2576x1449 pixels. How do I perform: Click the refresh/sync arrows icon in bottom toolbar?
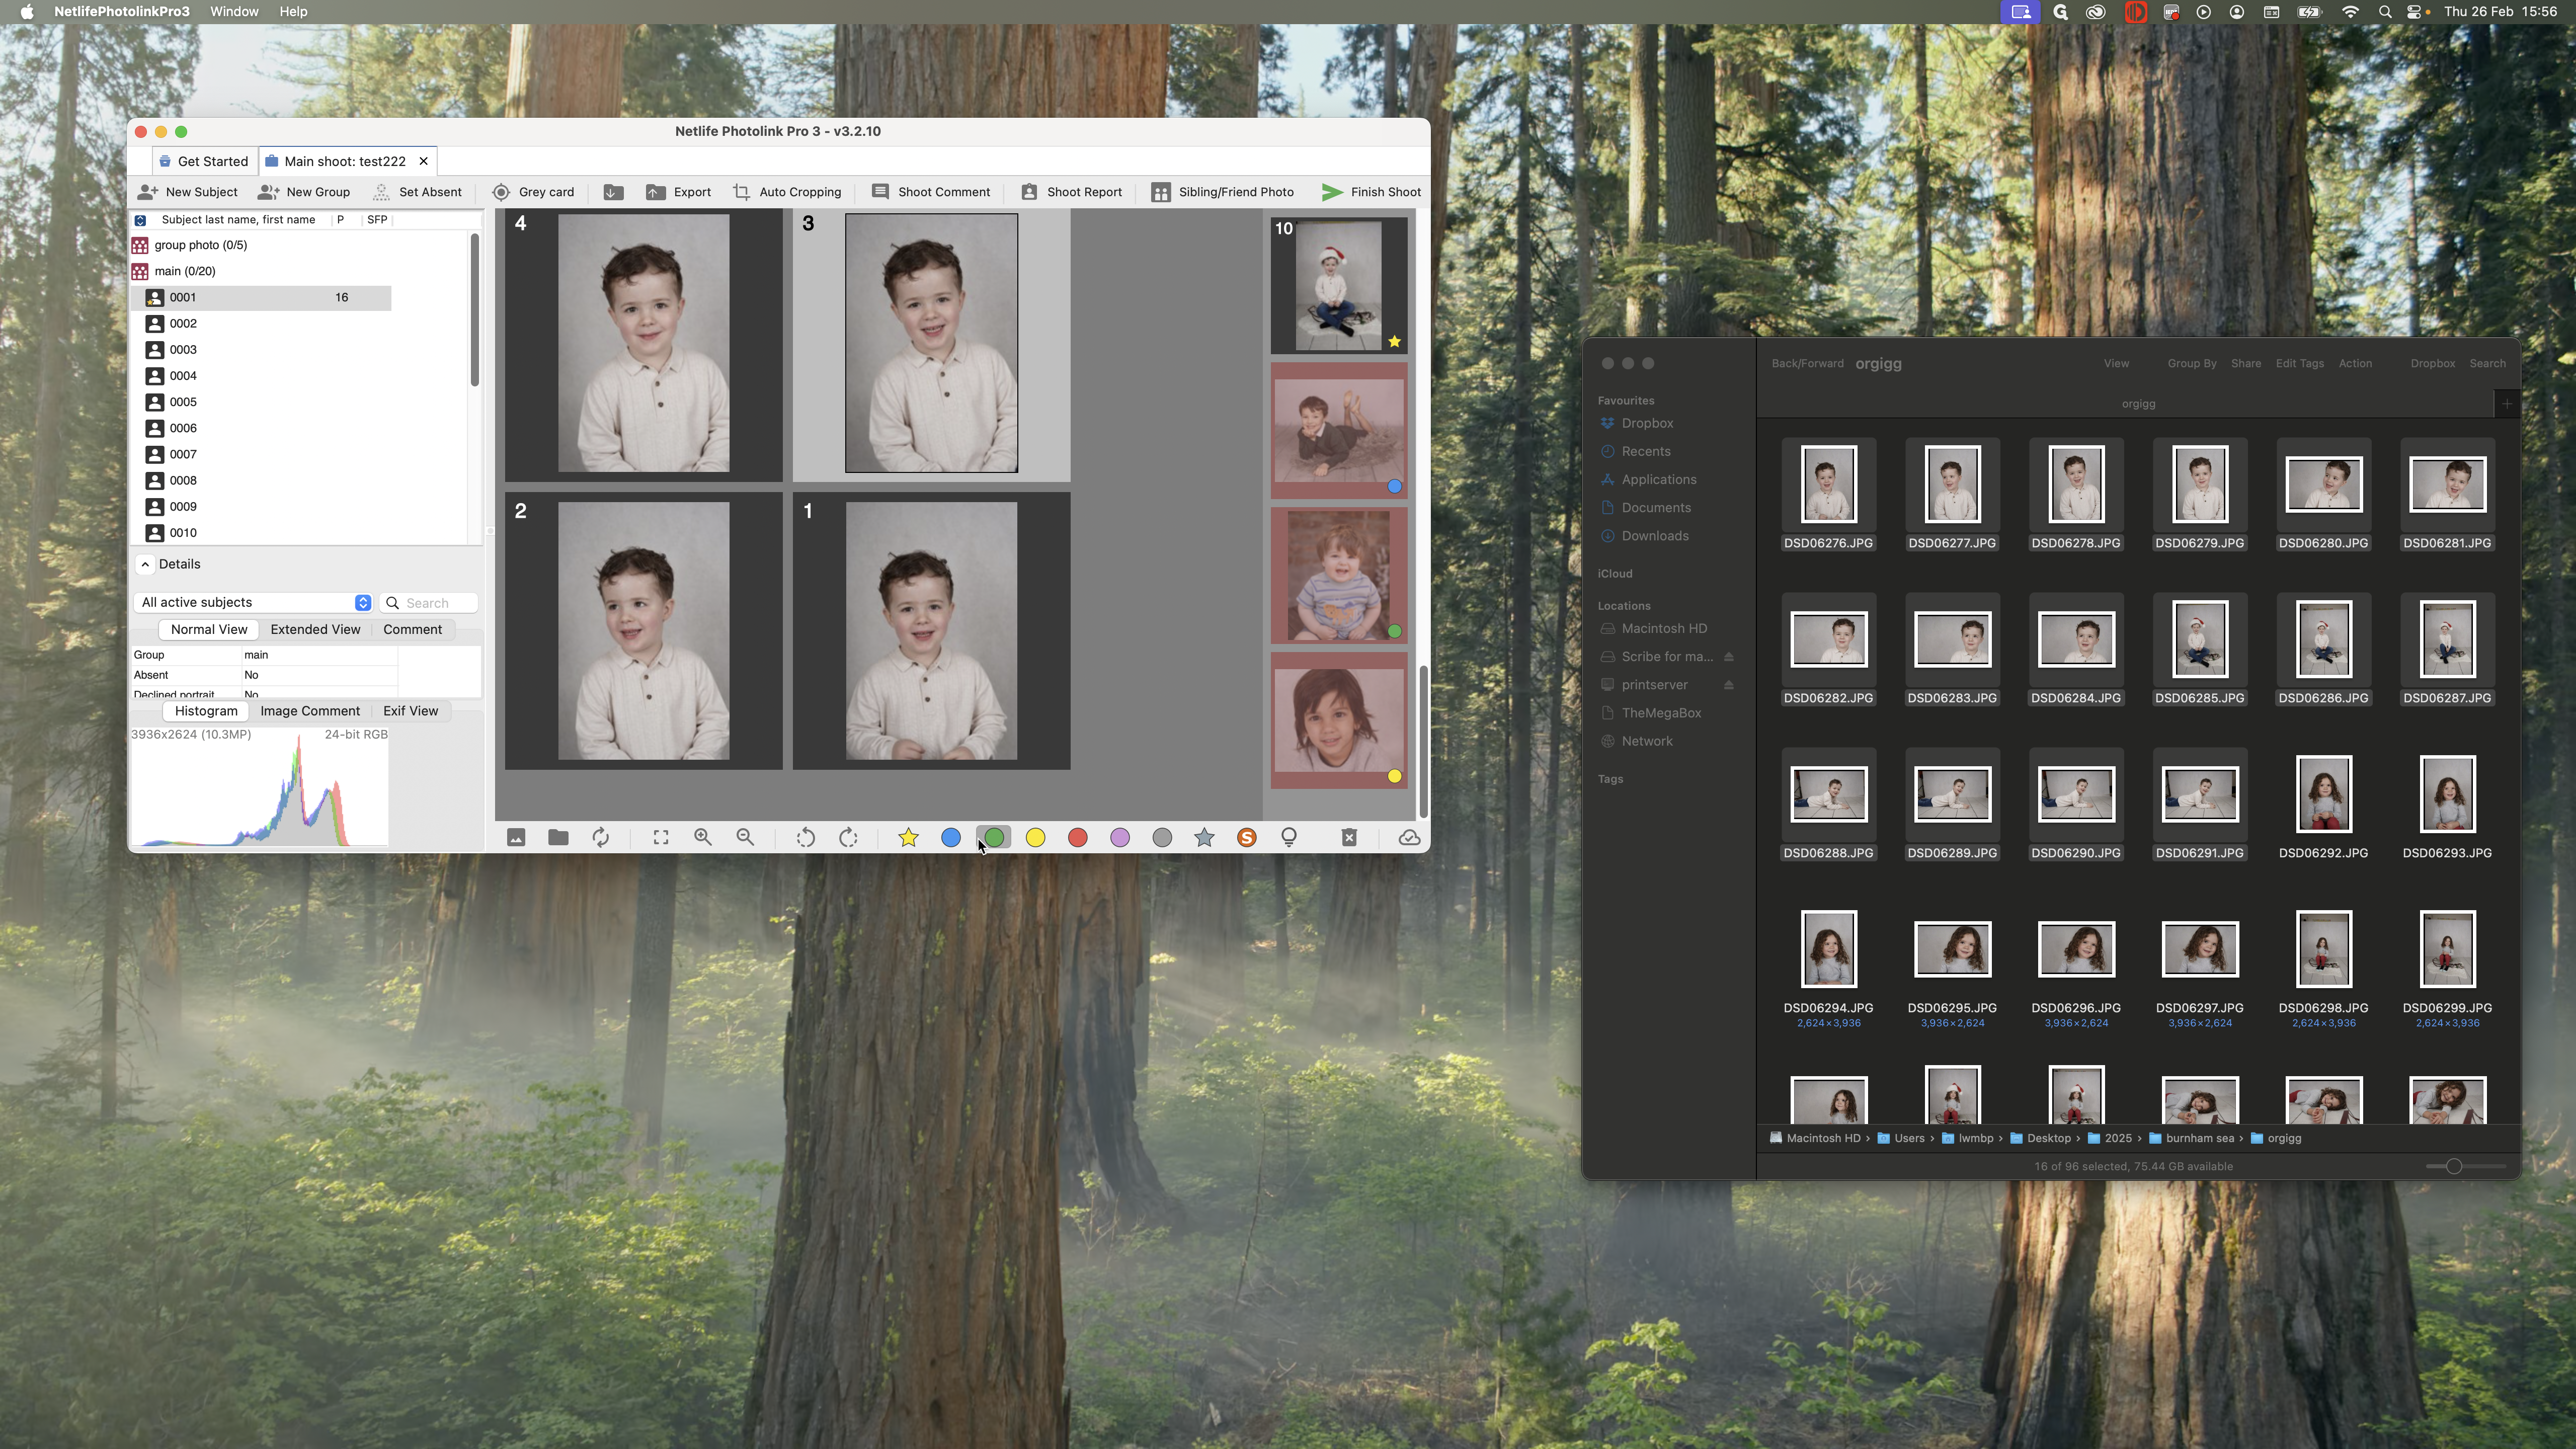pyautogui.click(x=601, y=837)
